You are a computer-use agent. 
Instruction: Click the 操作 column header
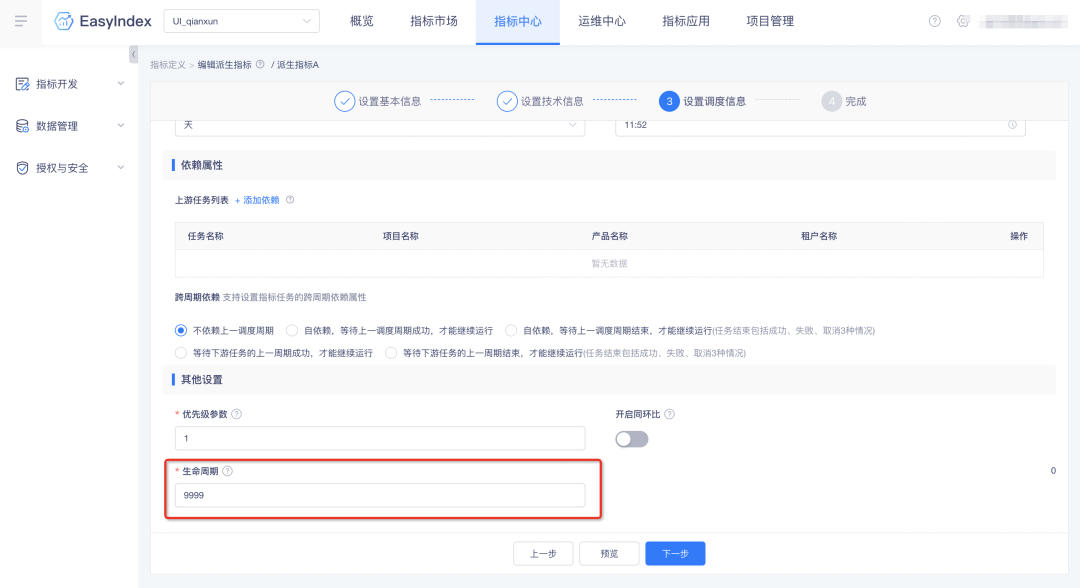click(x=1019, y=236)
